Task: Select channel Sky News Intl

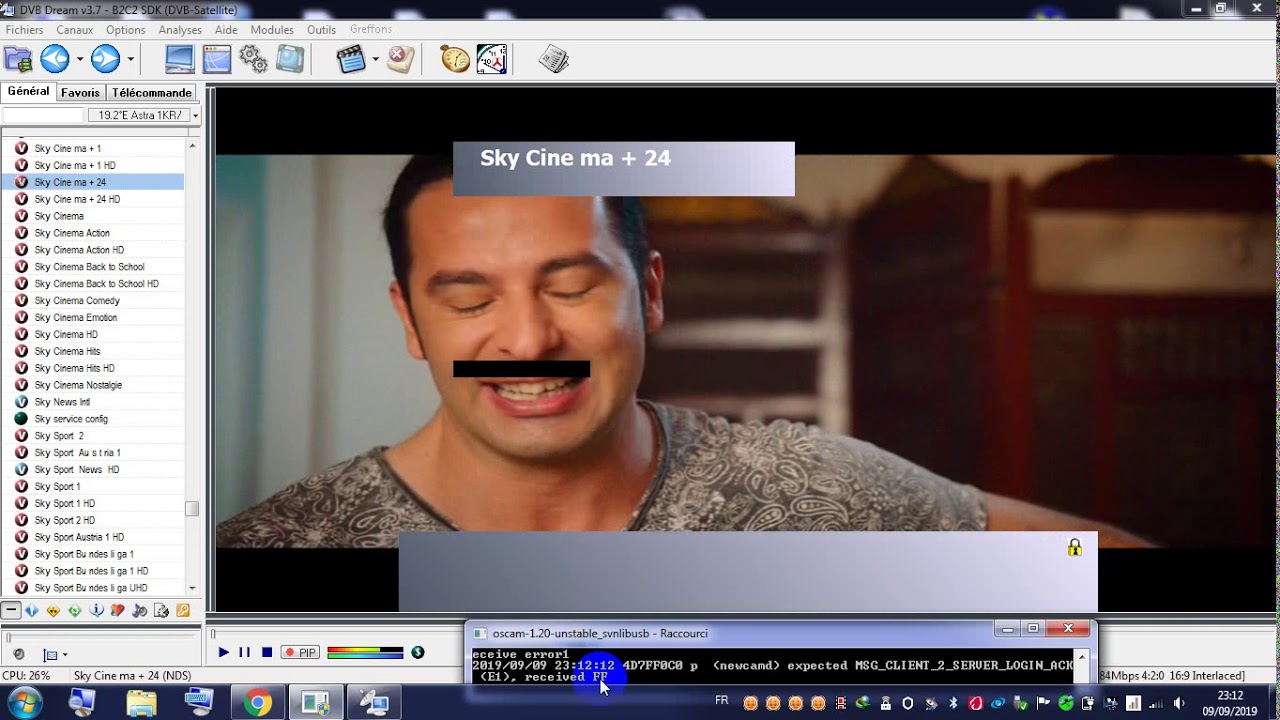Action: point(92,402)
